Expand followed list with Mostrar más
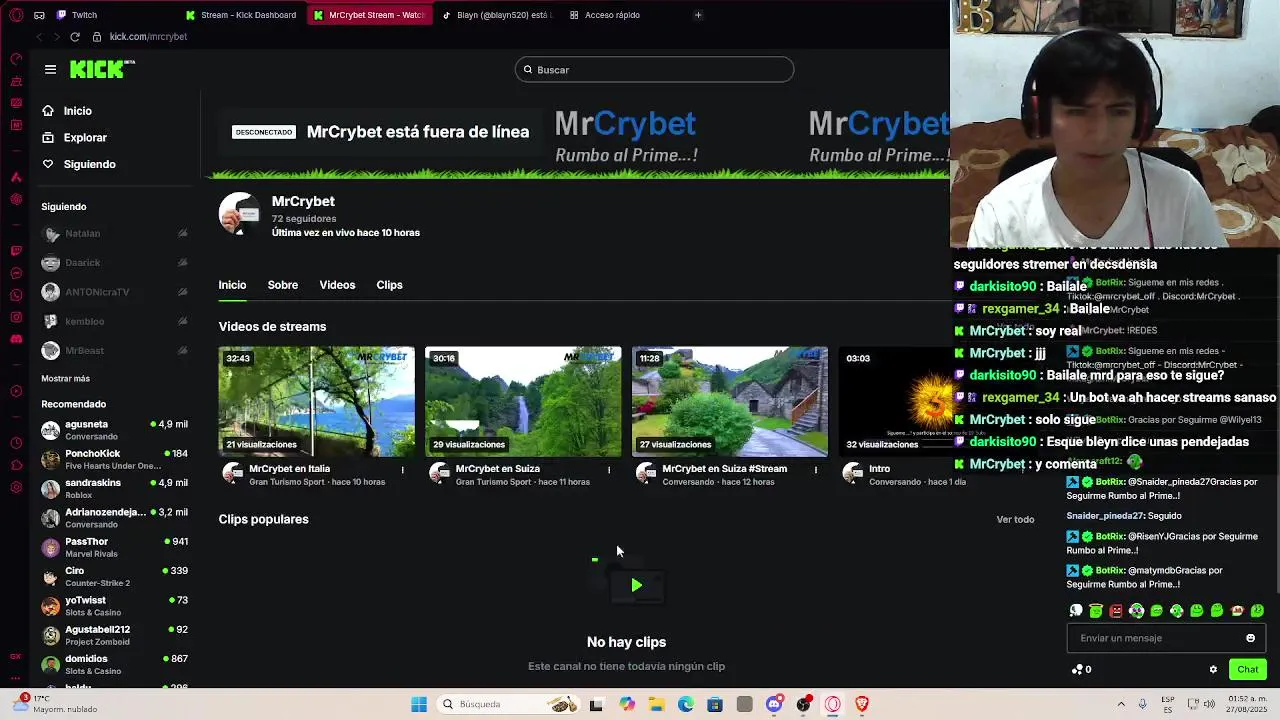 point(65,379)
